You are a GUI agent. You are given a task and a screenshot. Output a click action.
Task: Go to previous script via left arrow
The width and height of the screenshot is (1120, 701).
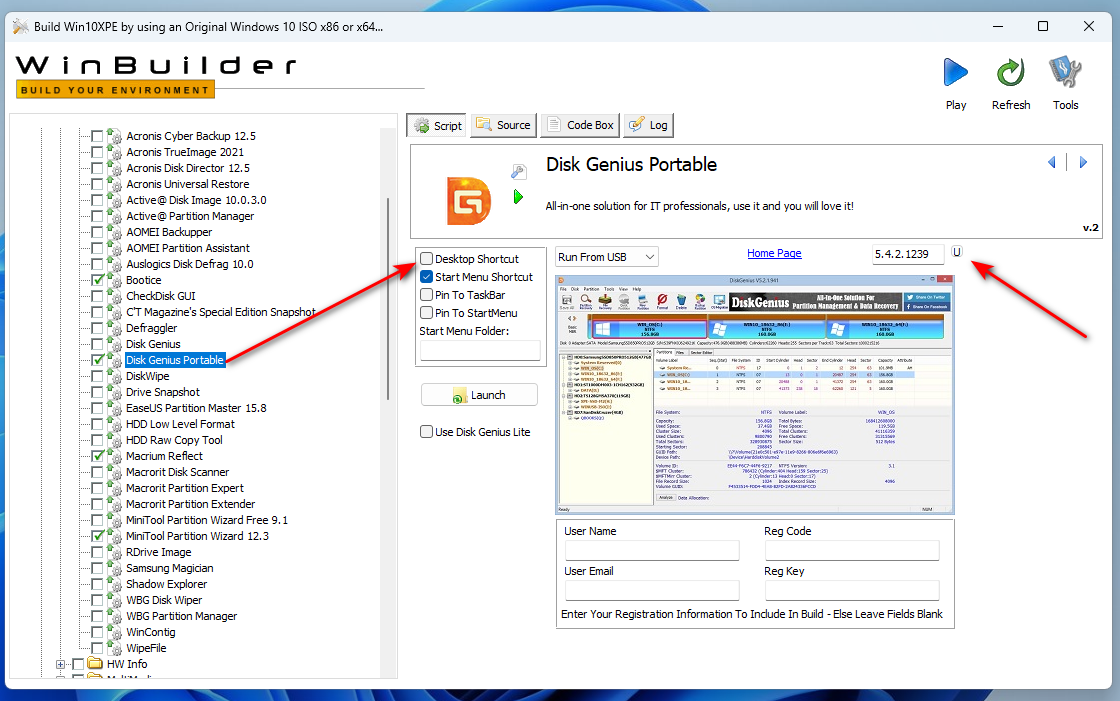(x=1051, y=162)
